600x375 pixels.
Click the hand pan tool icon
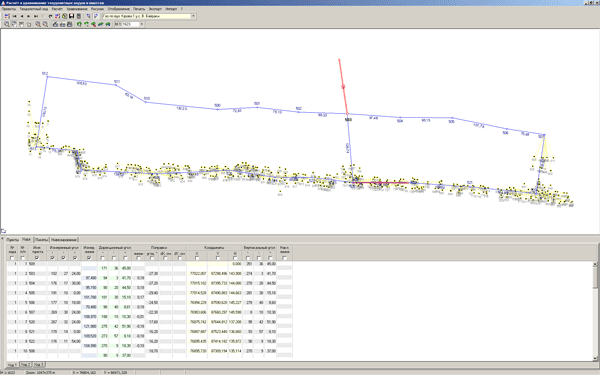pyautogui.click(x=29, y=24)
